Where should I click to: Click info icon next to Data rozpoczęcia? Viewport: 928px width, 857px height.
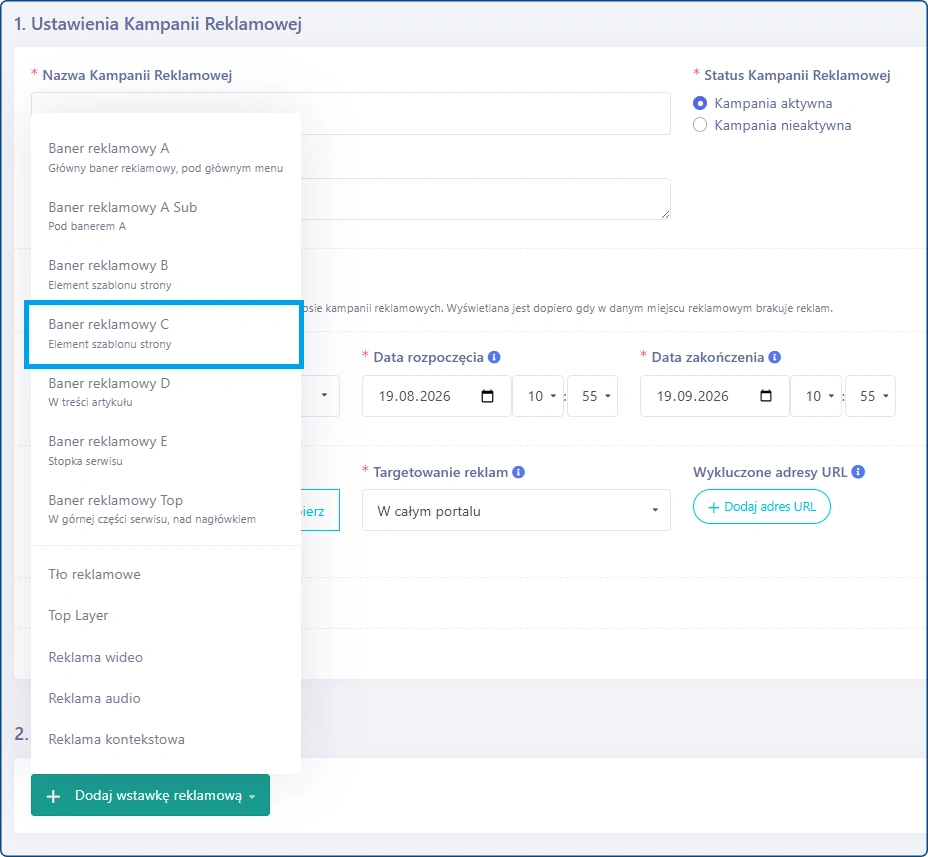(x=494, y=357)
